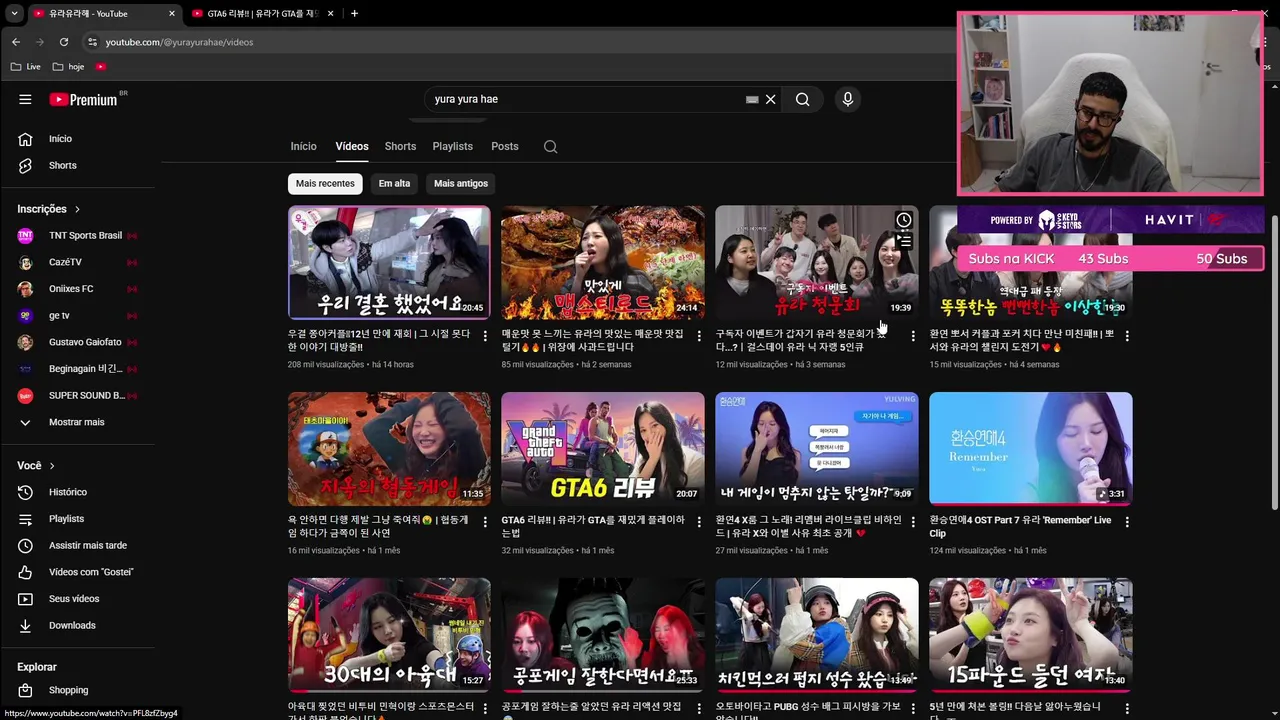
Task: Open Playlists in the sidebar
Action: tap(66, 519)
